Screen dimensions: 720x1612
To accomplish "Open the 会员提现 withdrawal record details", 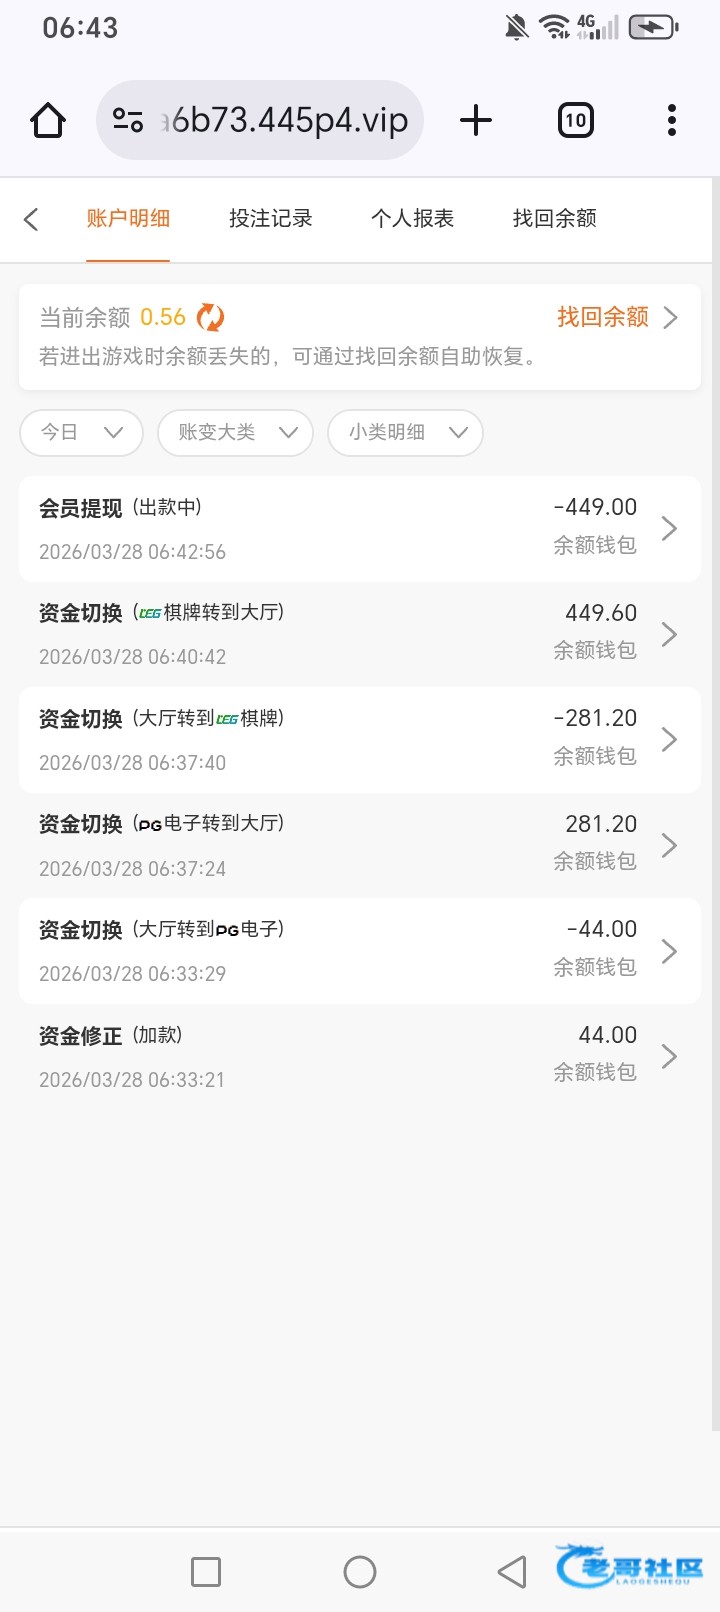I will point(359,529).
